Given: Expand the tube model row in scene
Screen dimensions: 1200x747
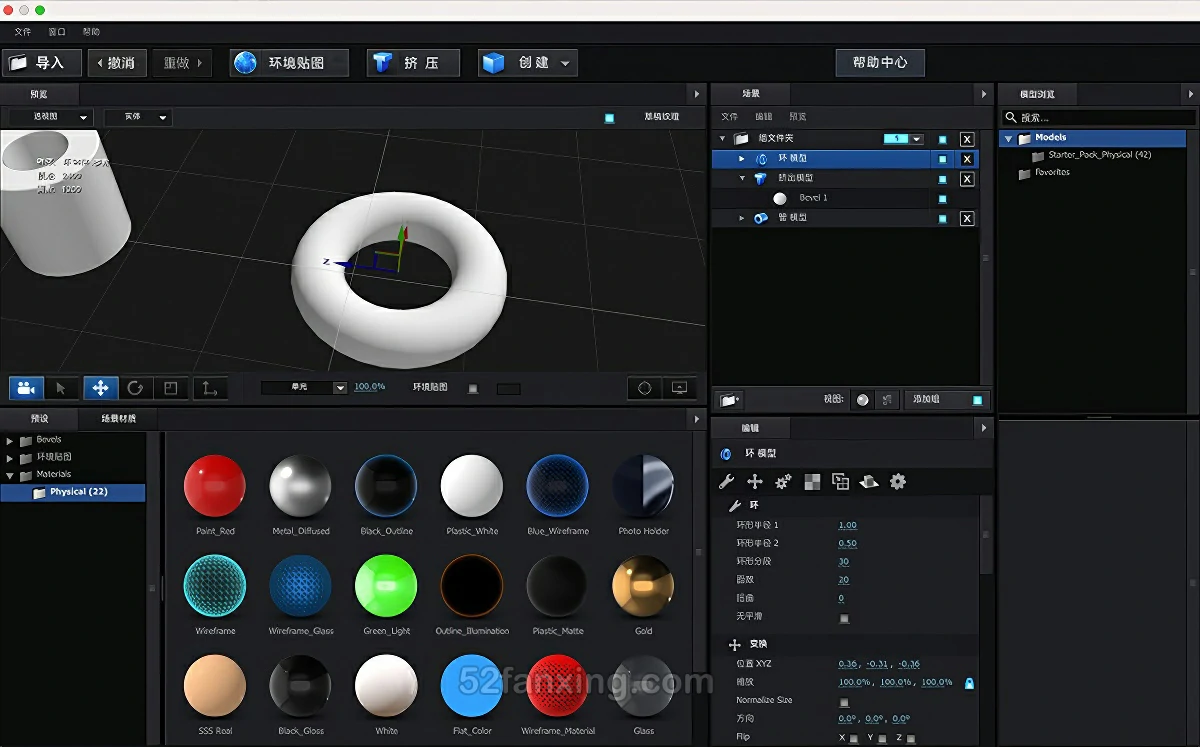Looking at the screenshot, I should click(741, 218).
